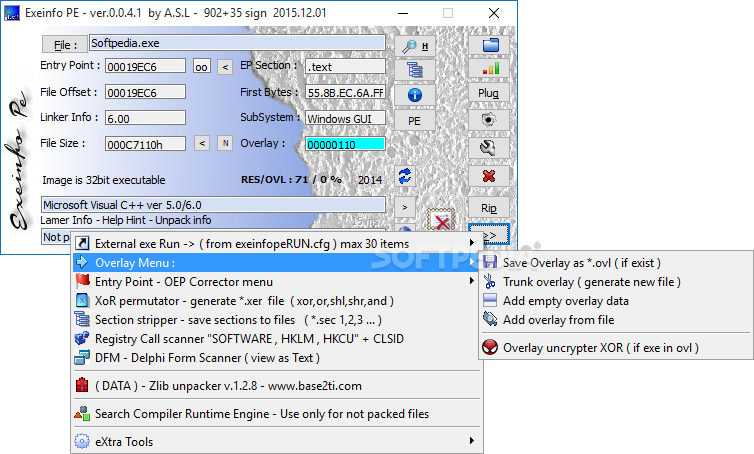Screen dimensions: 754x454
Task: Click the gear eXtra Tools icon
Action: [x=82, y=441]
